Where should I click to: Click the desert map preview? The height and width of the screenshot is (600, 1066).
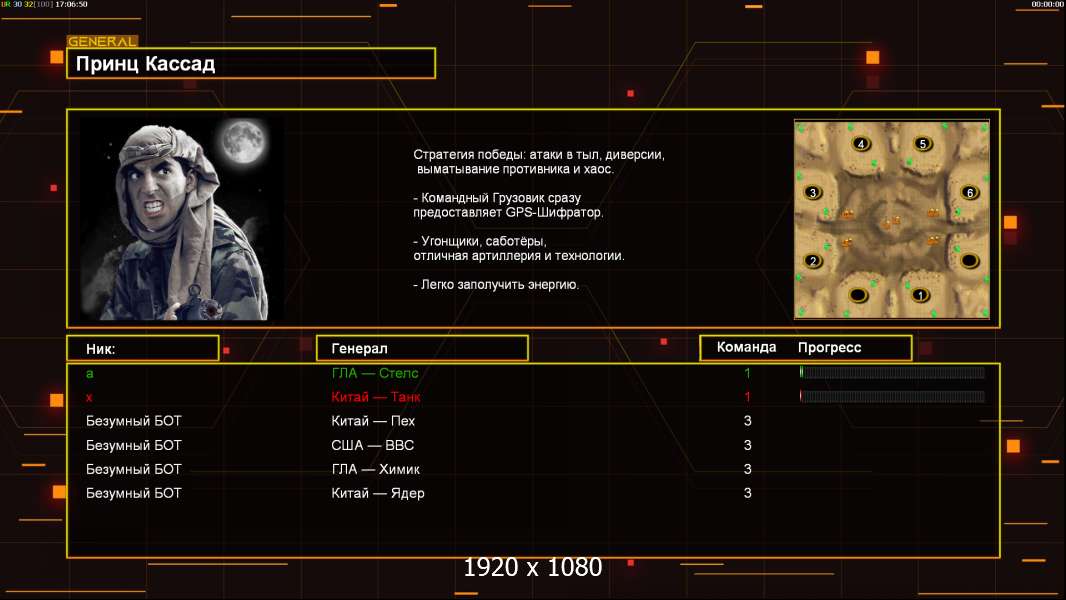892,219
